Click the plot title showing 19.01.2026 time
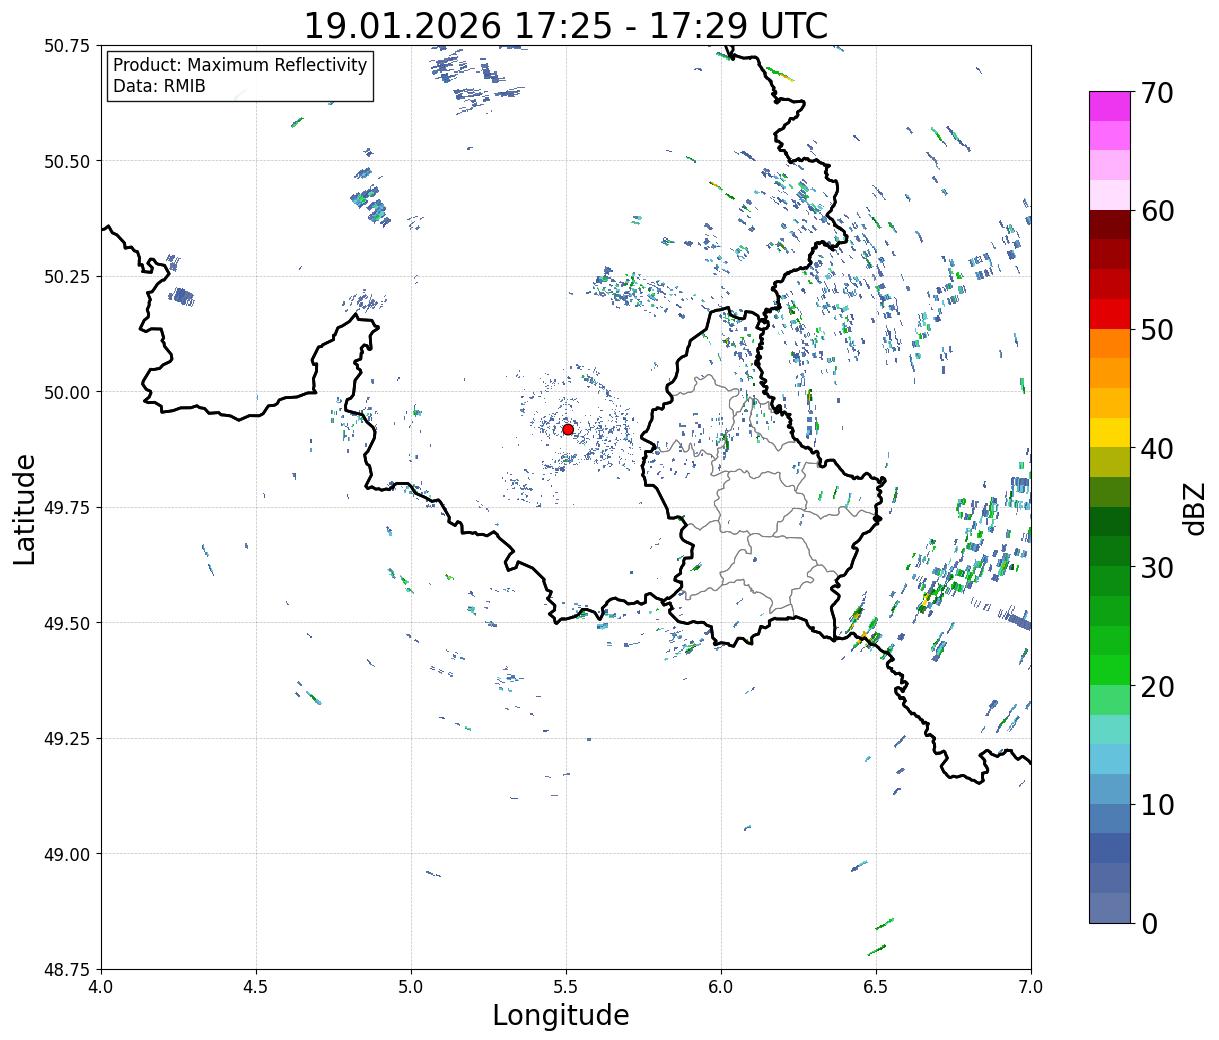Viewport: 1219px width, 1040px height. [566, 25]
